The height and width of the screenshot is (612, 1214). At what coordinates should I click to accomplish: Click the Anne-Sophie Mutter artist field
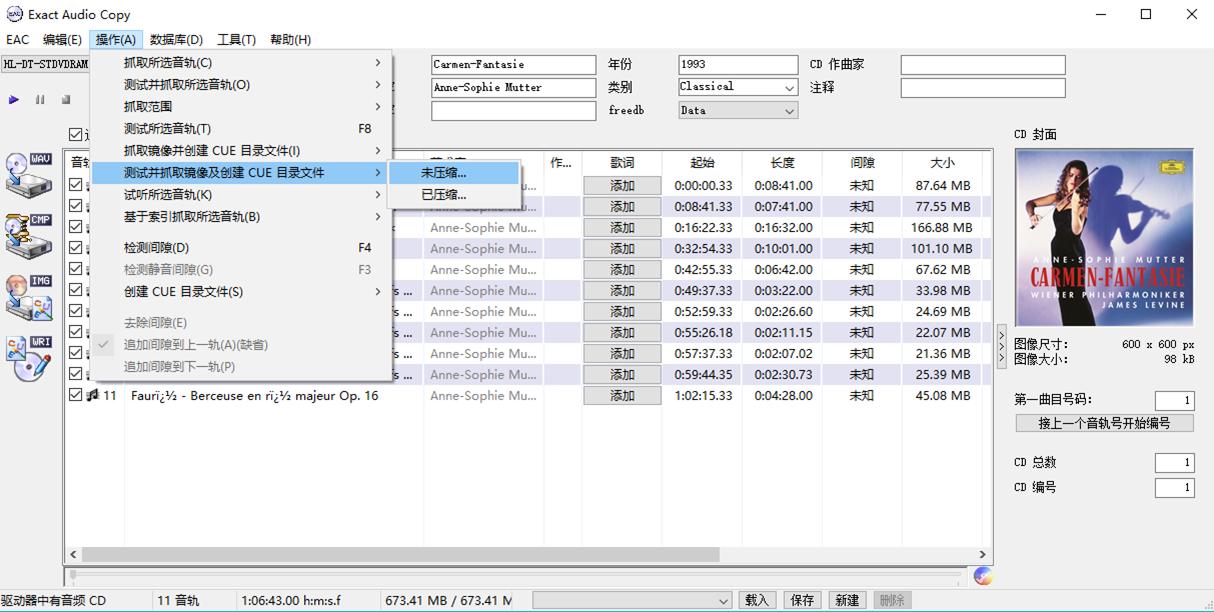513,88
